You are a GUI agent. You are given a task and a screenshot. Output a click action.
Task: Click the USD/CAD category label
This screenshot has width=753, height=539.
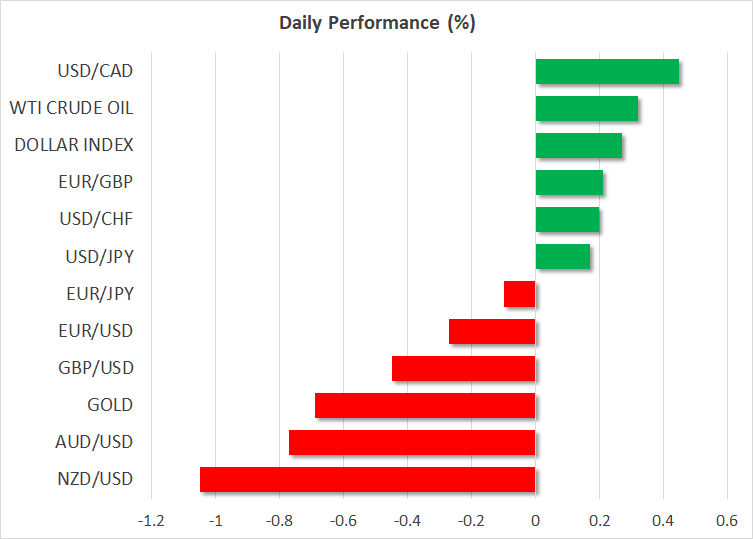[96, 71]
